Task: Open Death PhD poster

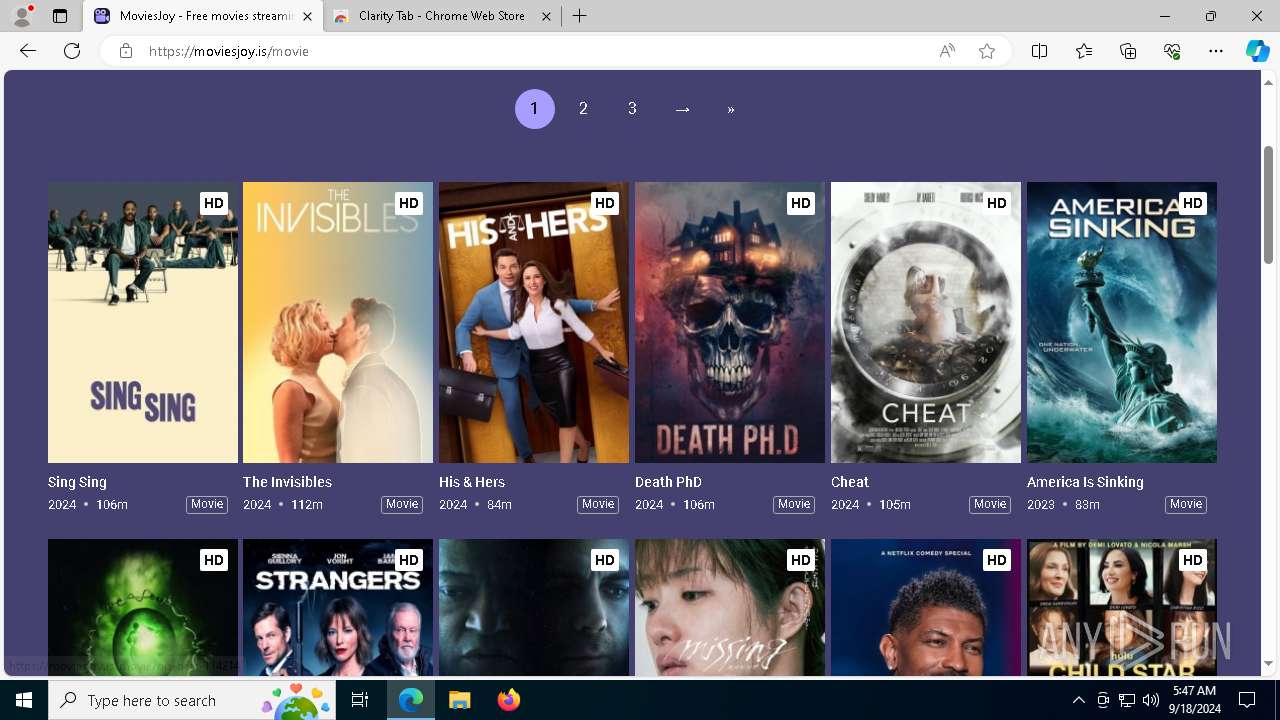Action: [730, 322]
